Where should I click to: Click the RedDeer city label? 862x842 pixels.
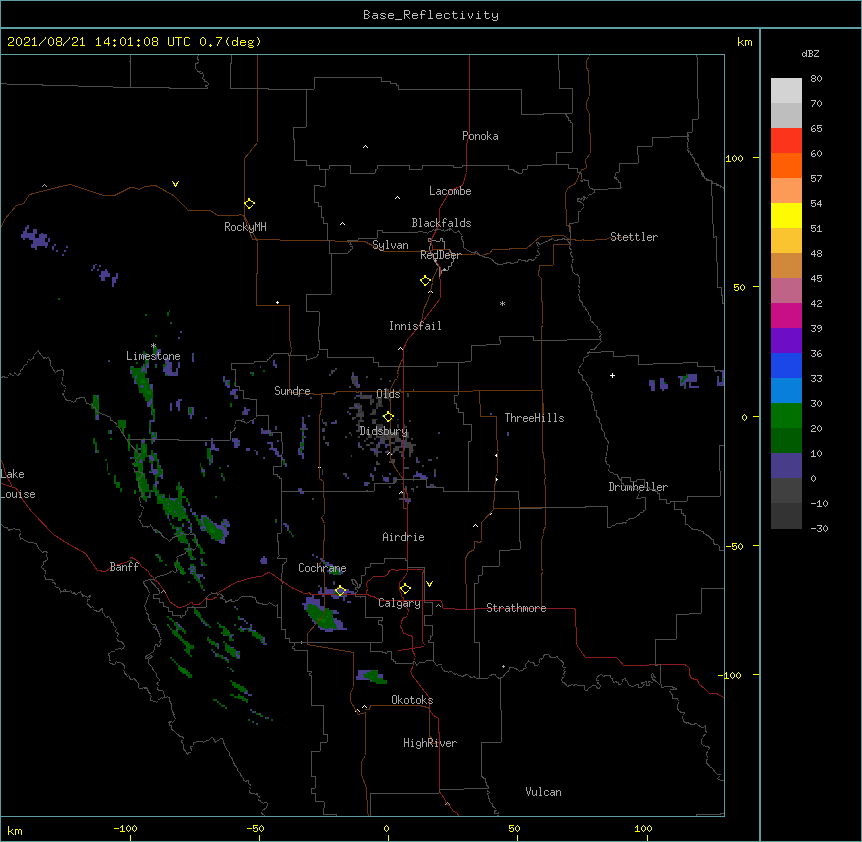[x=440, y=255]
